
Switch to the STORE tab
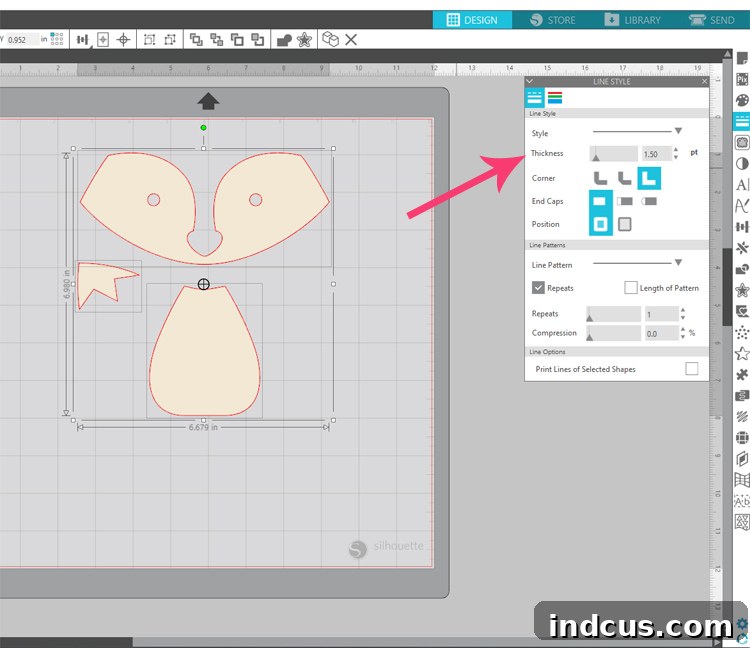click(x=553, y=20)
